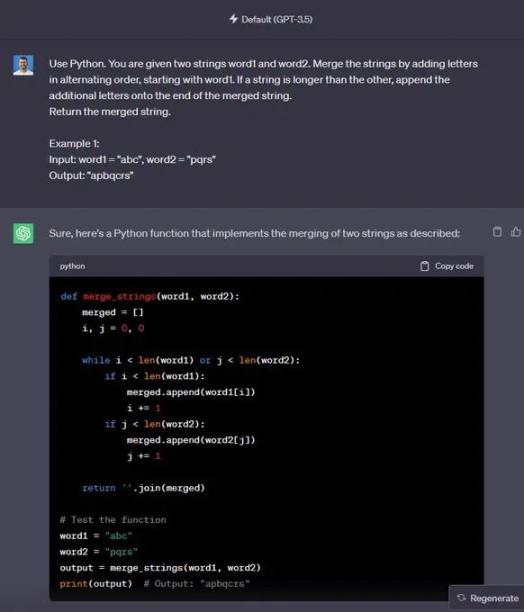
Task: Click the Regenerate button
Action: [x=487, y=598]
